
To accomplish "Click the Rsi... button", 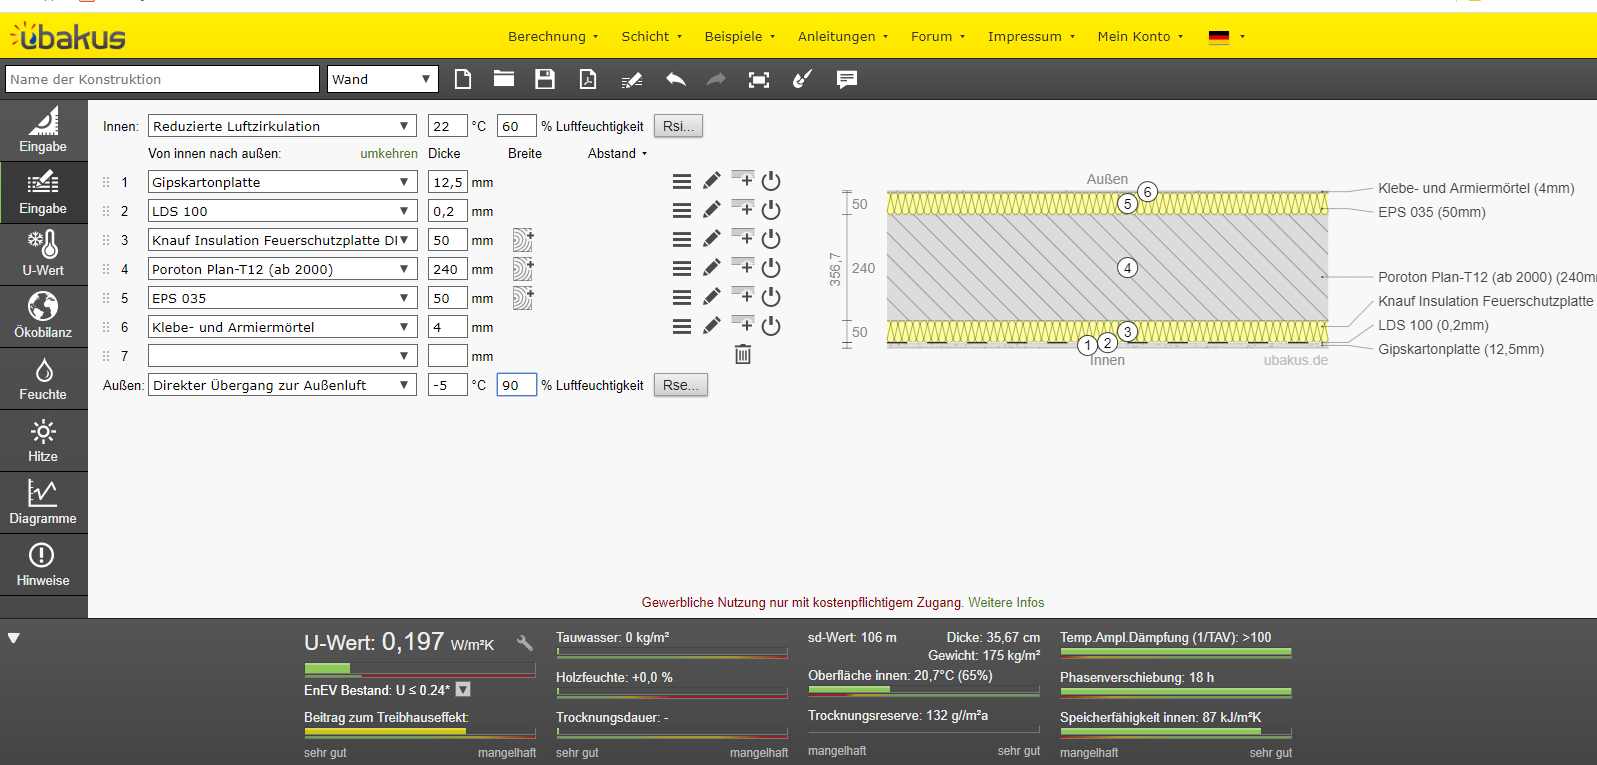I will tap(678, 126).
